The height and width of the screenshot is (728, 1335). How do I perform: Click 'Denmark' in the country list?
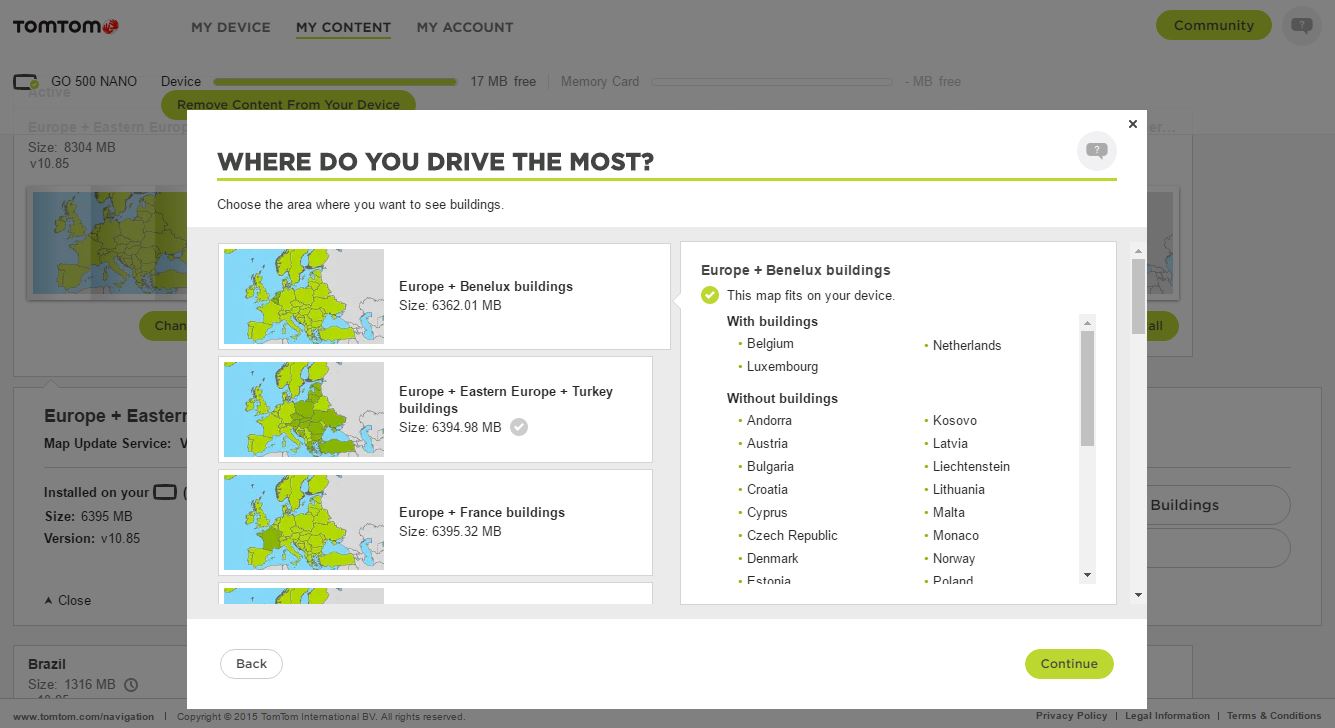click(772, 558)
